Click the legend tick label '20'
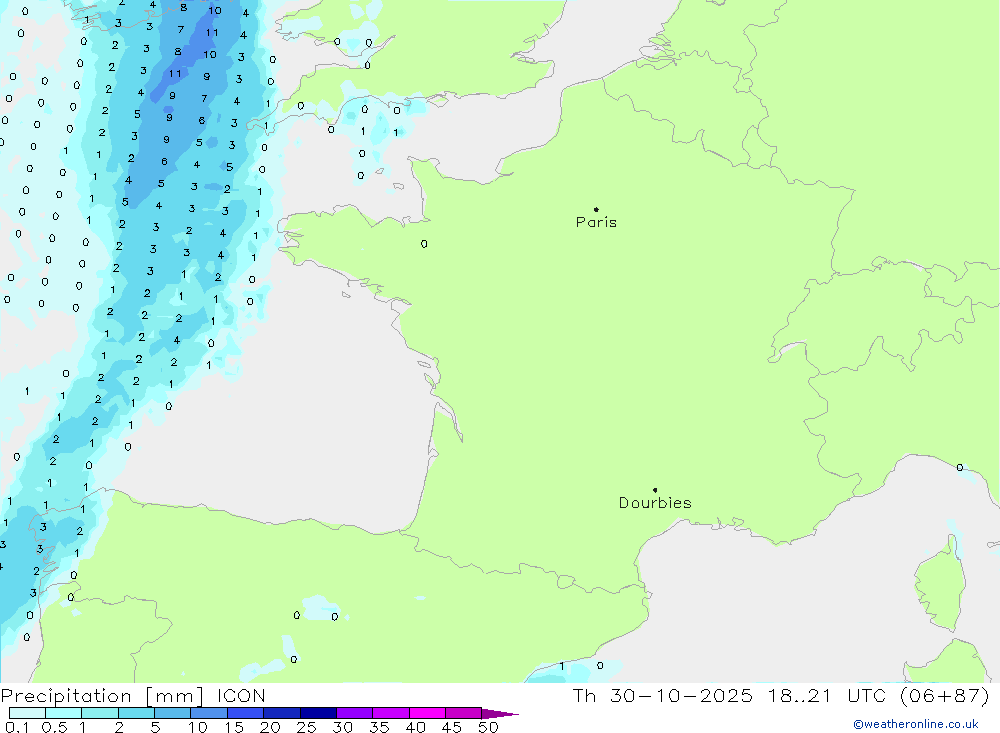This screenshot has width=1000, height=733. point(270,727)
